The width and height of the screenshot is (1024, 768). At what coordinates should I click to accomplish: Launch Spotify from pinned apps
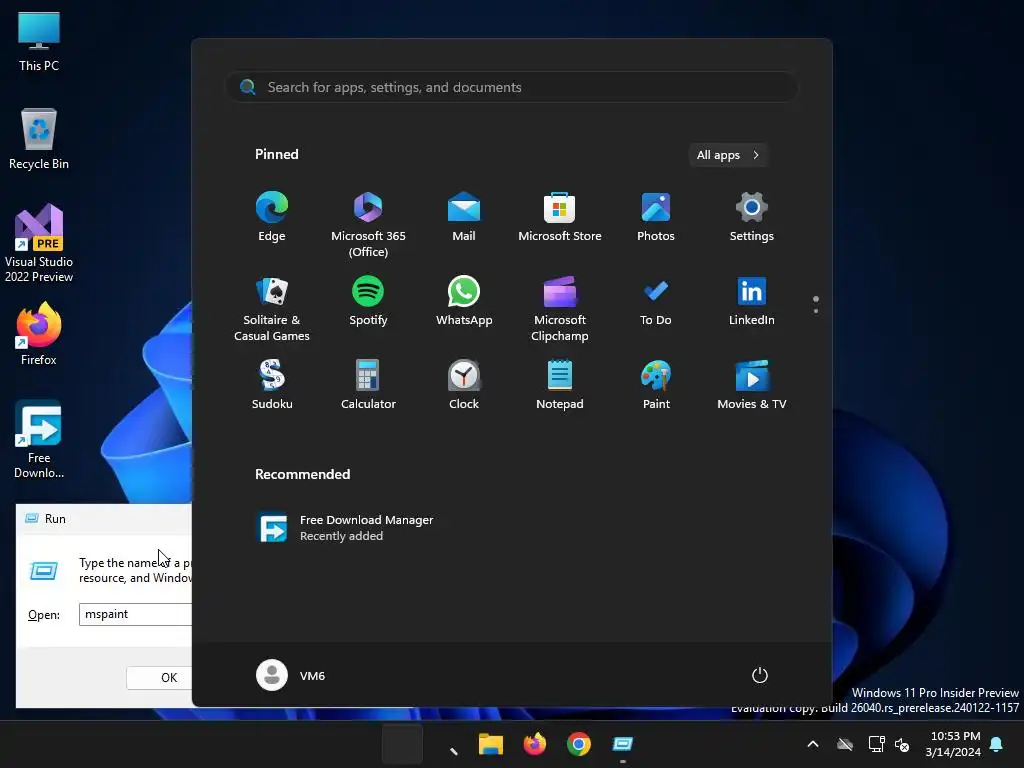(x=368, y=302)
